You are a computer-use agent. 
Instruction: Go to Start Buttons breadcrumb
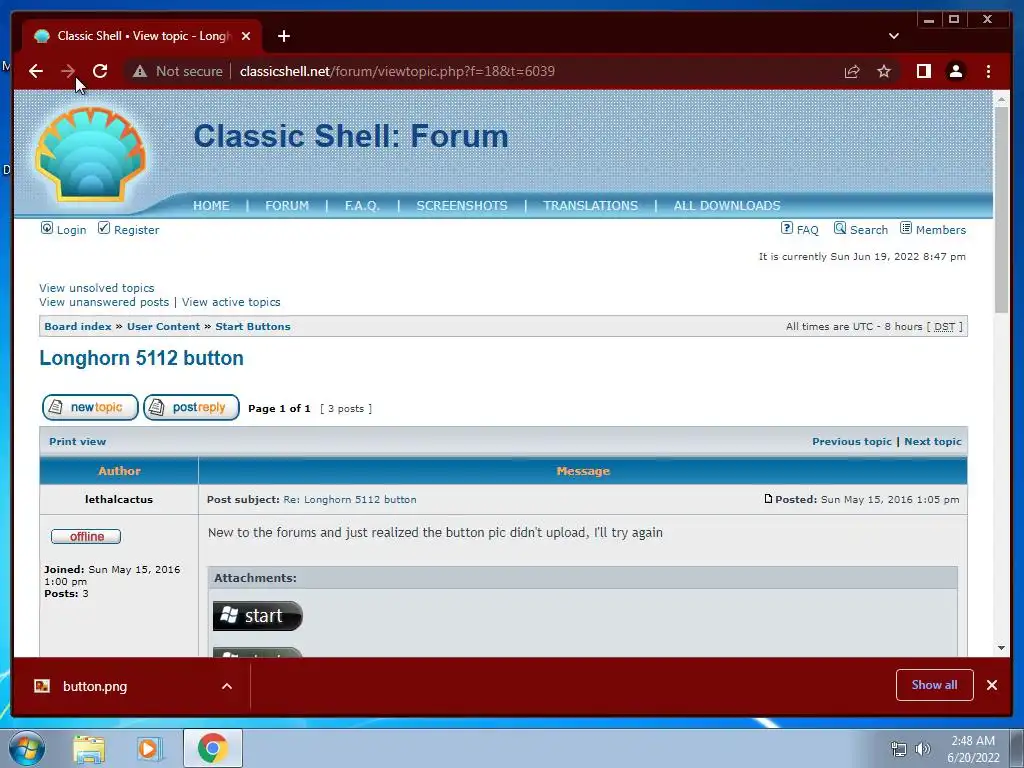click(x=253, y=327)
